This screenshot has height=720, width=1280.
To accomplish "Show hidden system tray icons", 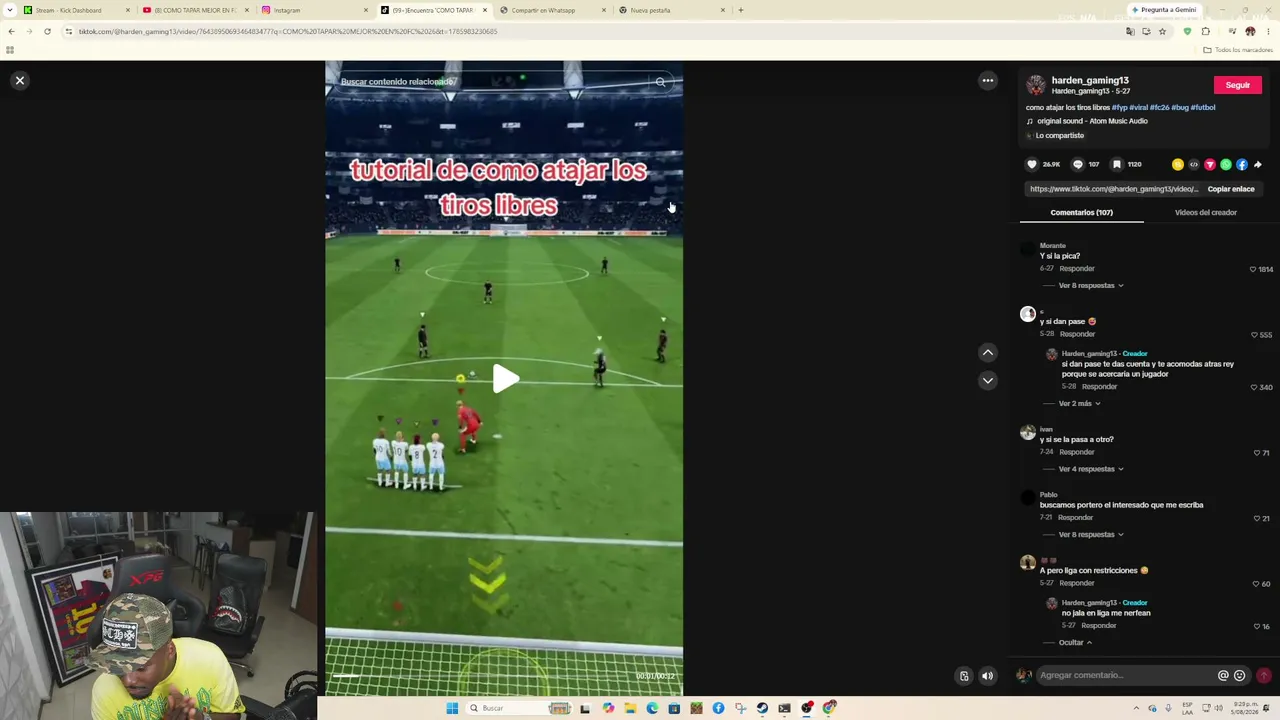I will 1136,708.
